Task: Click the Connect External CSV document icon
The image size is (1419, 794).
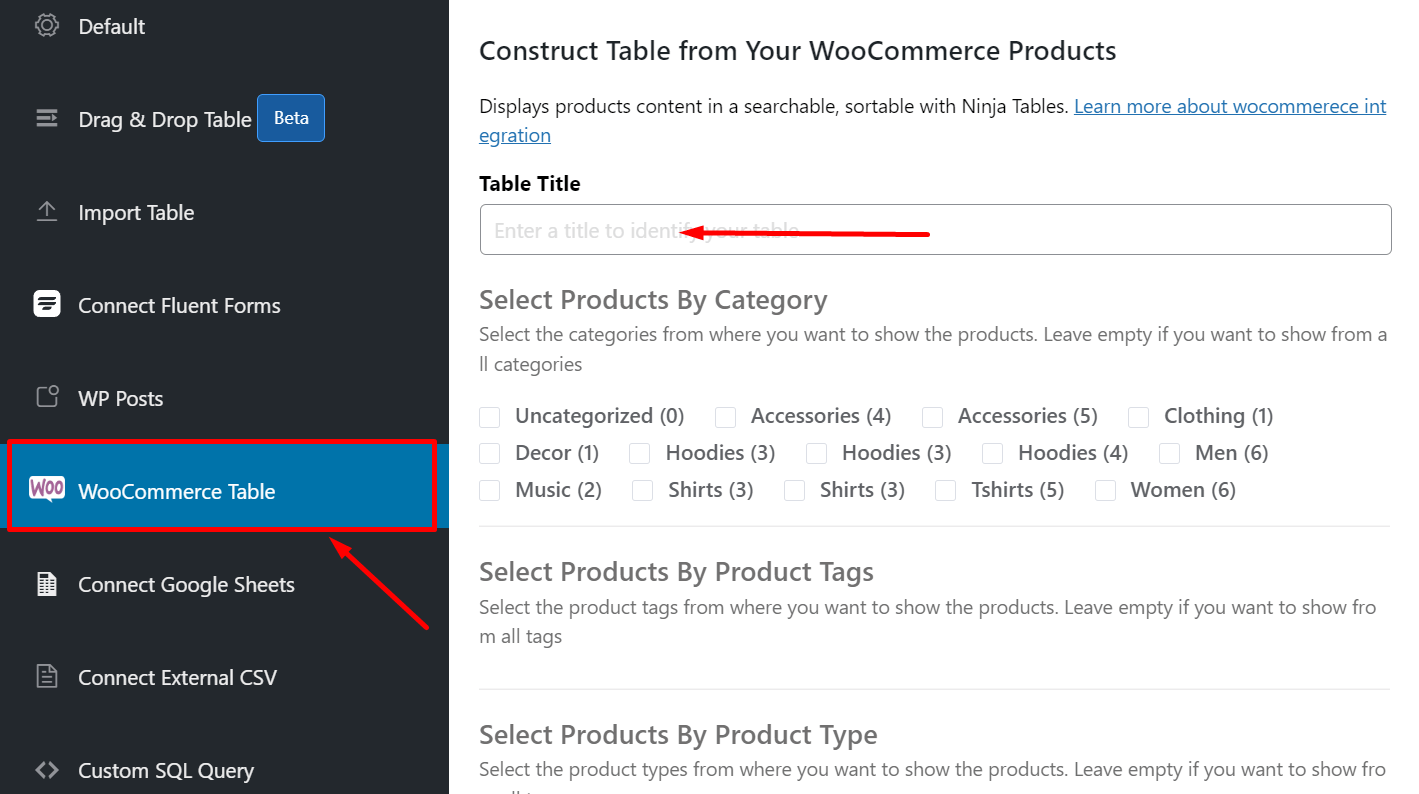Action: pyautogui.click(x=46, y=677)
